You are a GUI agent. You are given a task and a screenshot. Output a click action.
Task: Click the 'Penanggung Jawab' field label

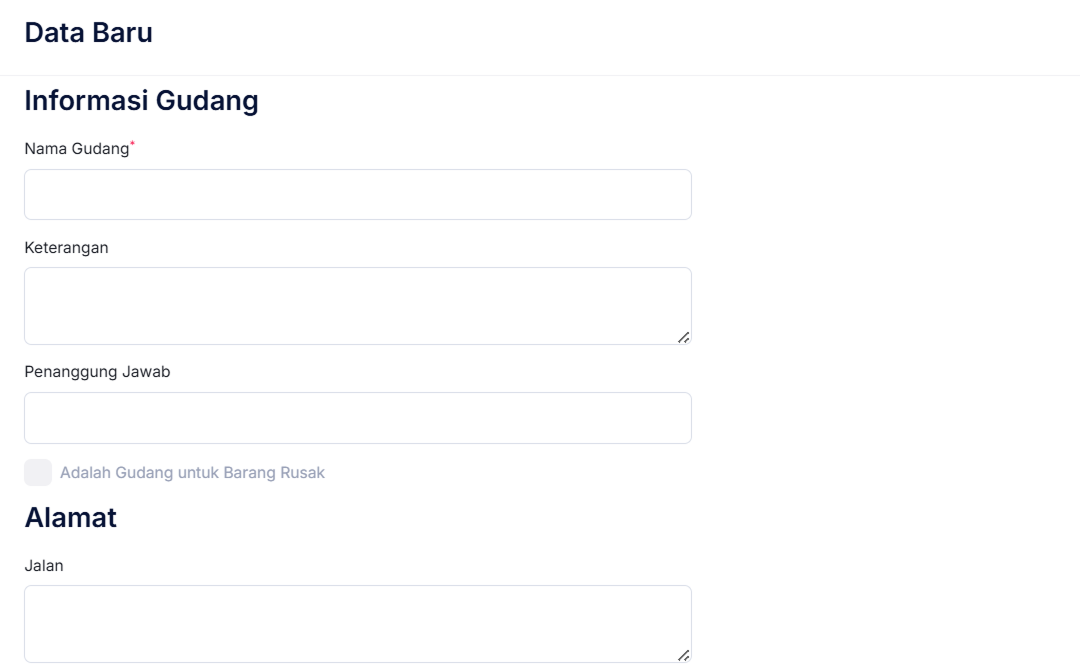(x=97, y=372)
